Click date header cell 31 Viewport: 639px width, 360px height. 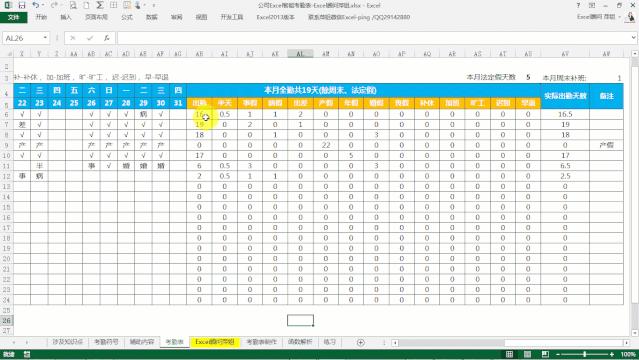[x=178, y=103]
